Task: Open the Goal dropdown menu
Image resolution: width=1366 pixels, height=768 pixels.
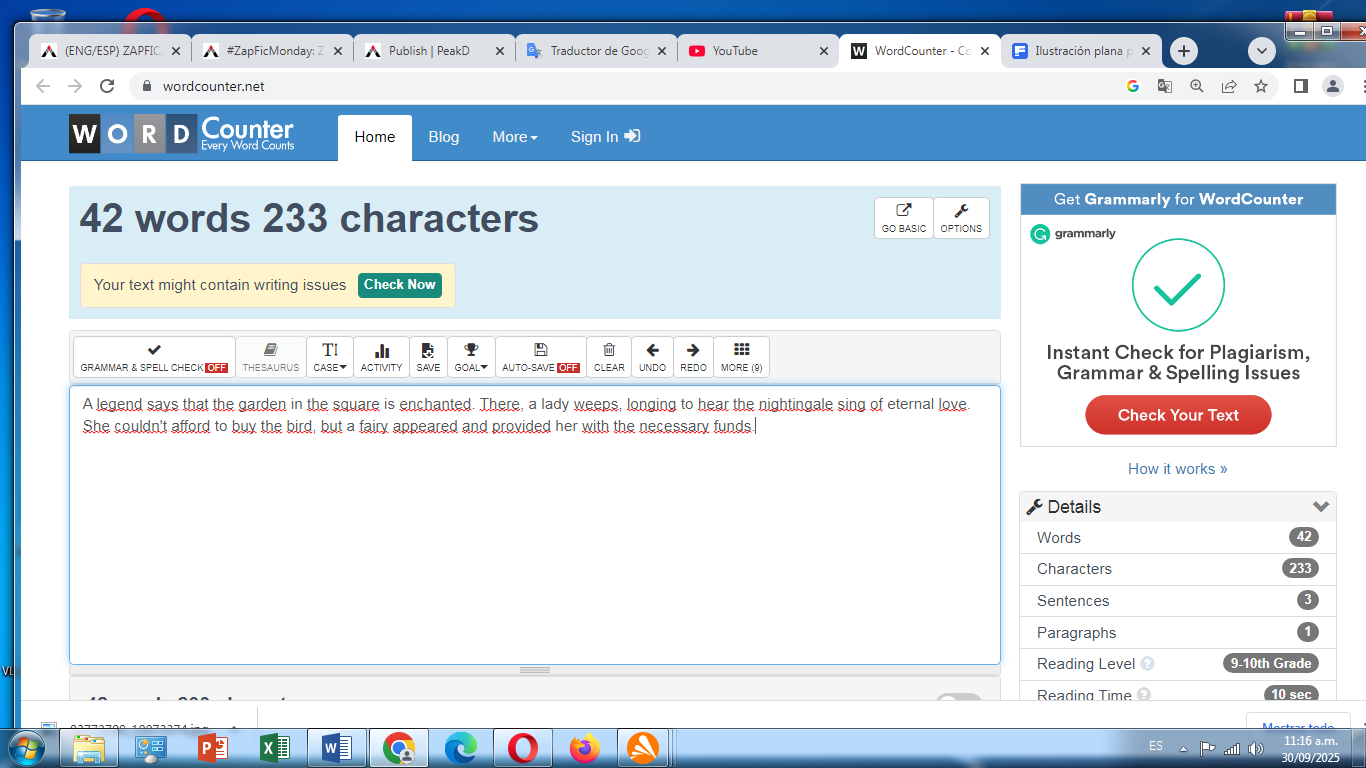Action: point(471,357)
